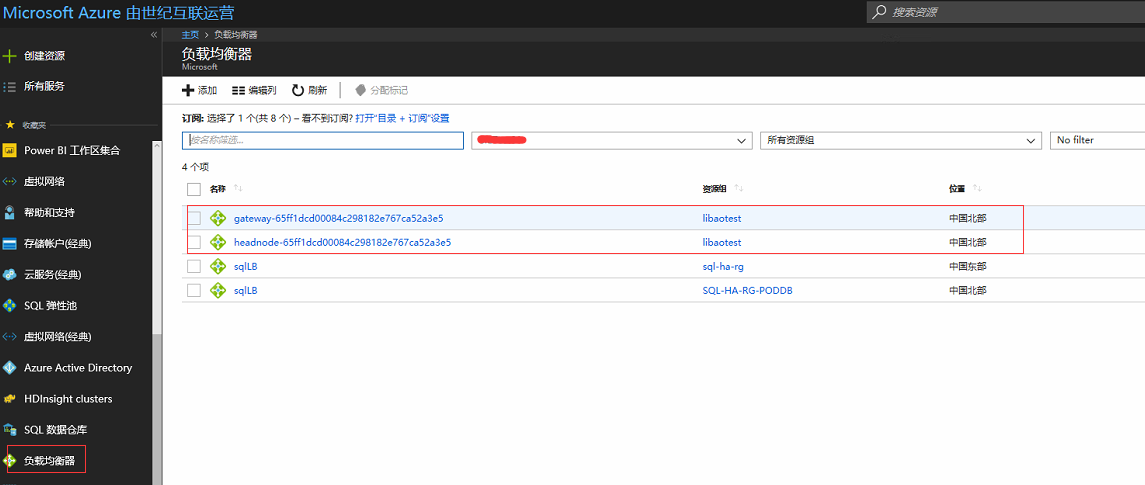
Task: Click the load balancer icon beside gateway-65ff1dcd
Action: 218,218
